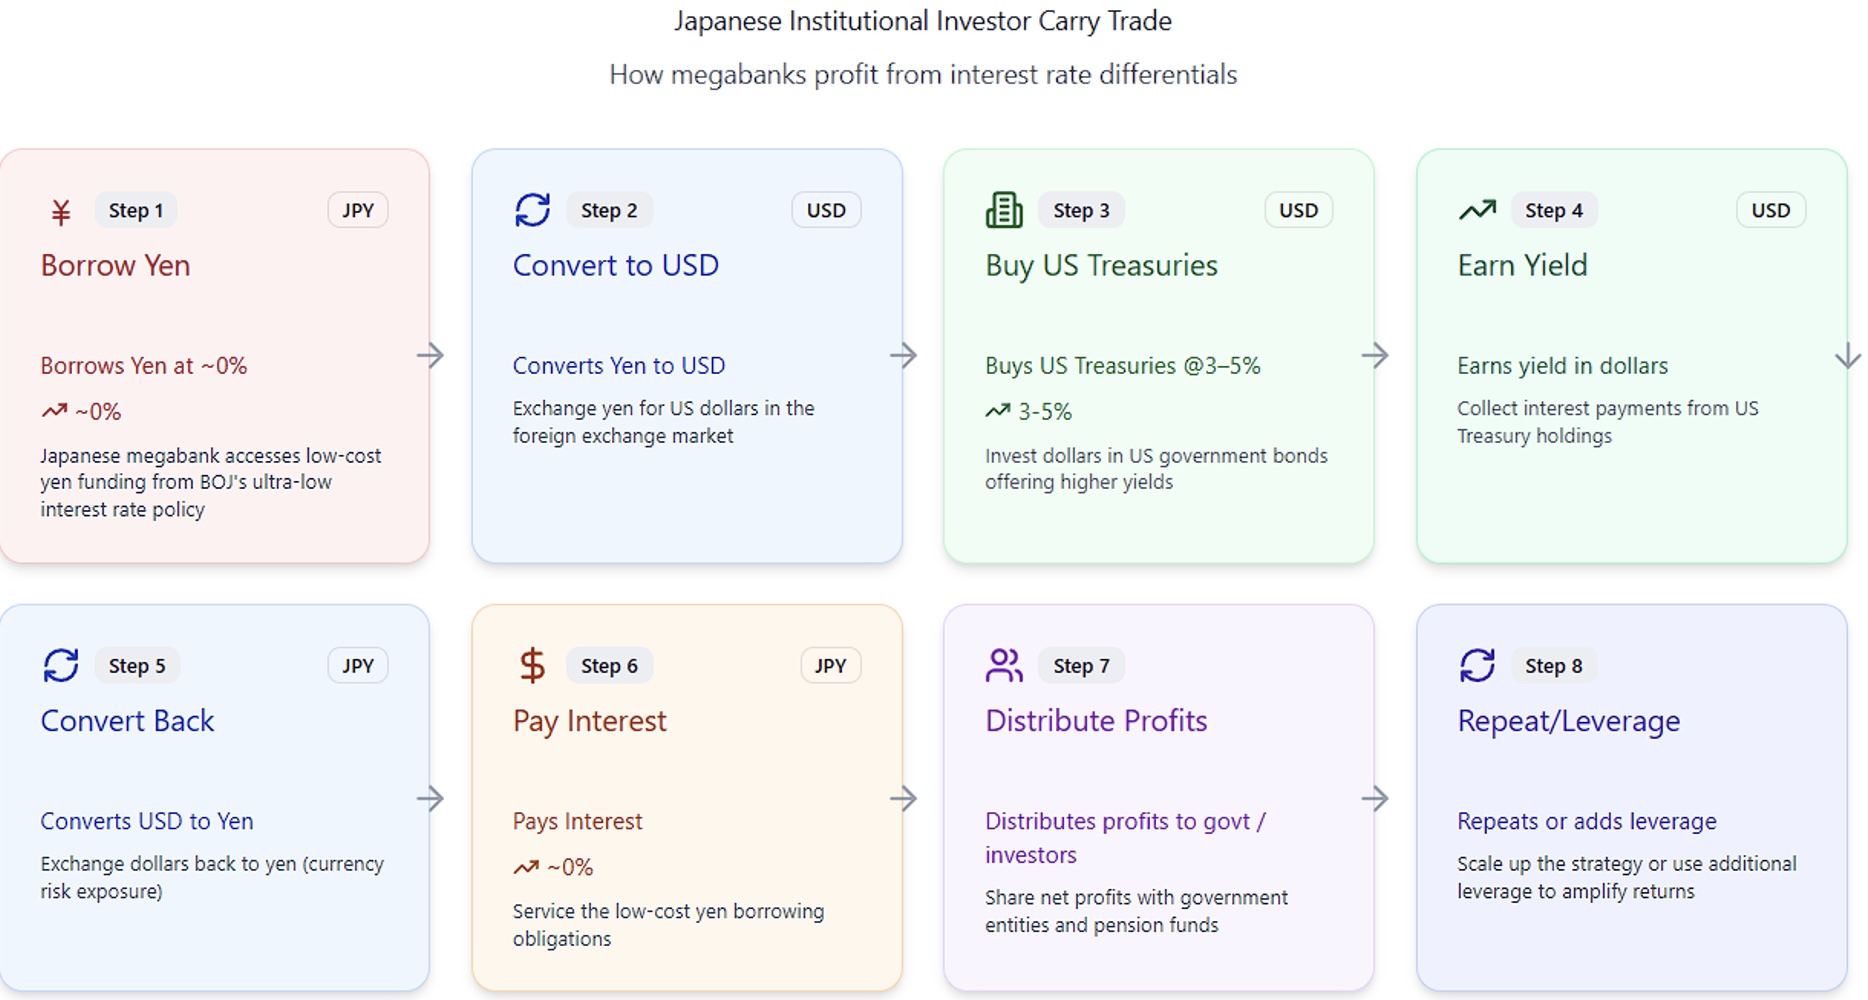Click the trending-up icon beside Step 4
Image resolution: width=1868 pixels, height=1000 pixels.
coord(1477,210)
